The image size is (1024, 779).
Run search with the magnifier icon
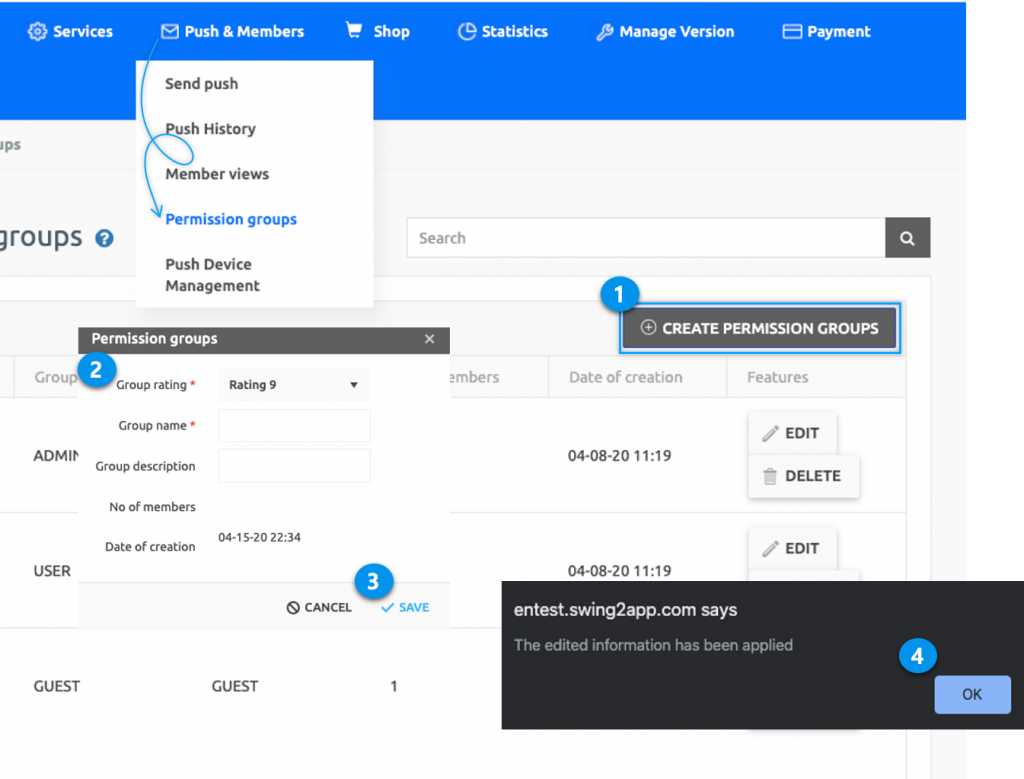pyautogui.click(x=906, y=237)
